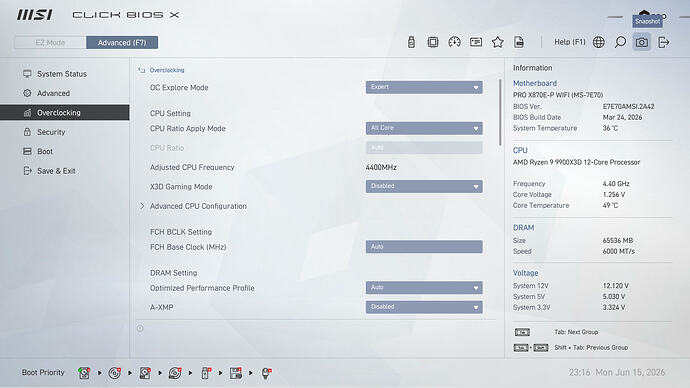The image size is (690, 388).
Task: Take a Snapshot with camera icon
Action: [x=642, y=42]
